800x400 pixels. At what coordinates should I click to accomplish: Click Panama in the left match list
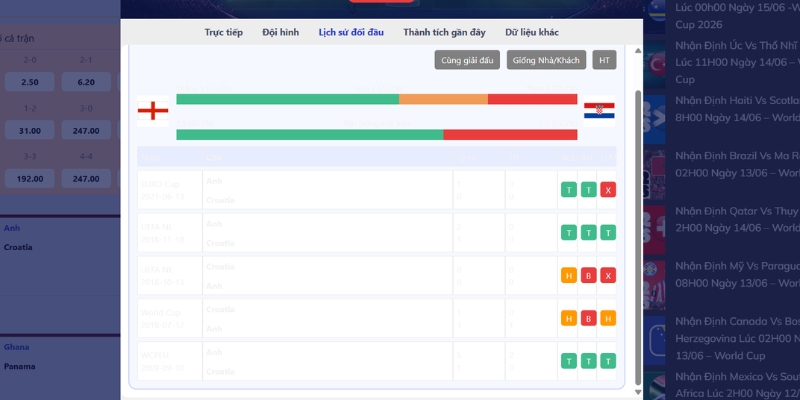coord(19,366)
